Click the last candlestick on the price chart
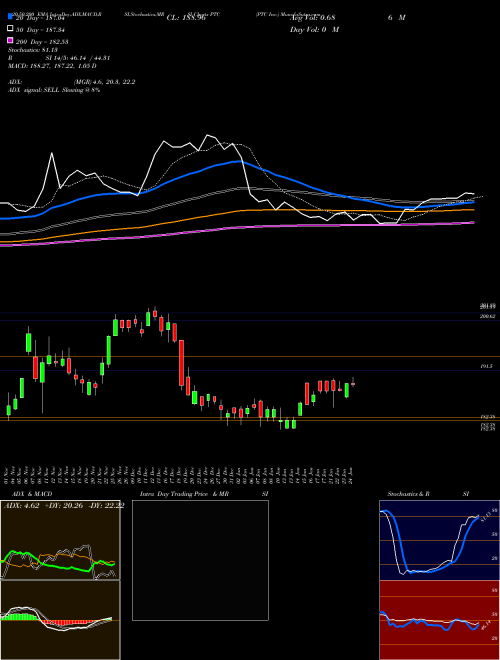This screenshot has width=500, height=660. tap(353, 383)
